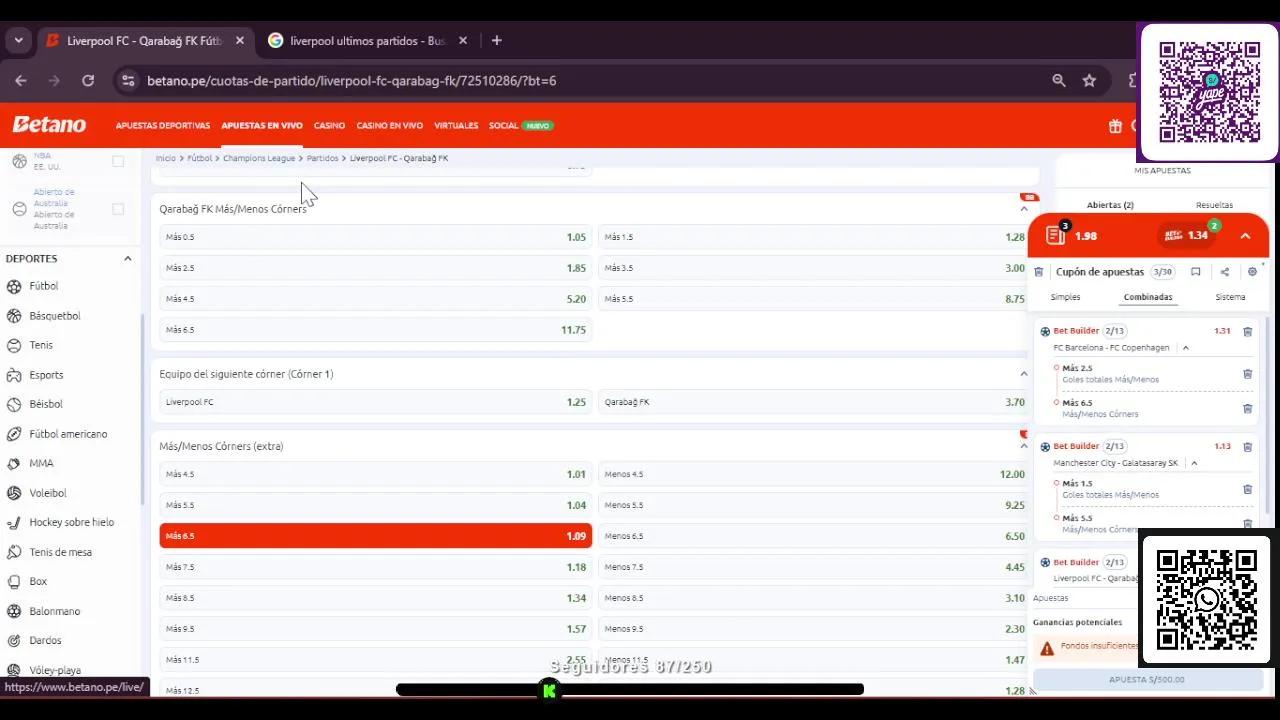The width and height of the screenshot is (1280, 720).
Task: Show Resueltas bets tab
Action: coord(1214,205)
